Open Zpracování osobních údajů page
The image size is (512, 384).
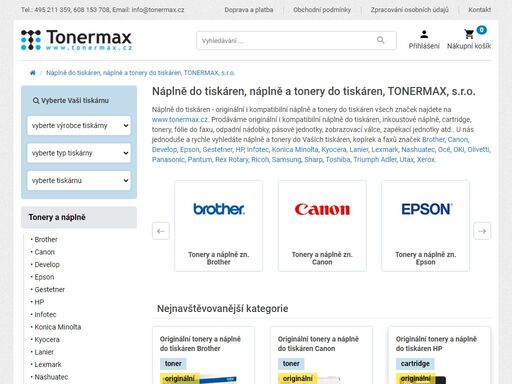point(410,10)
